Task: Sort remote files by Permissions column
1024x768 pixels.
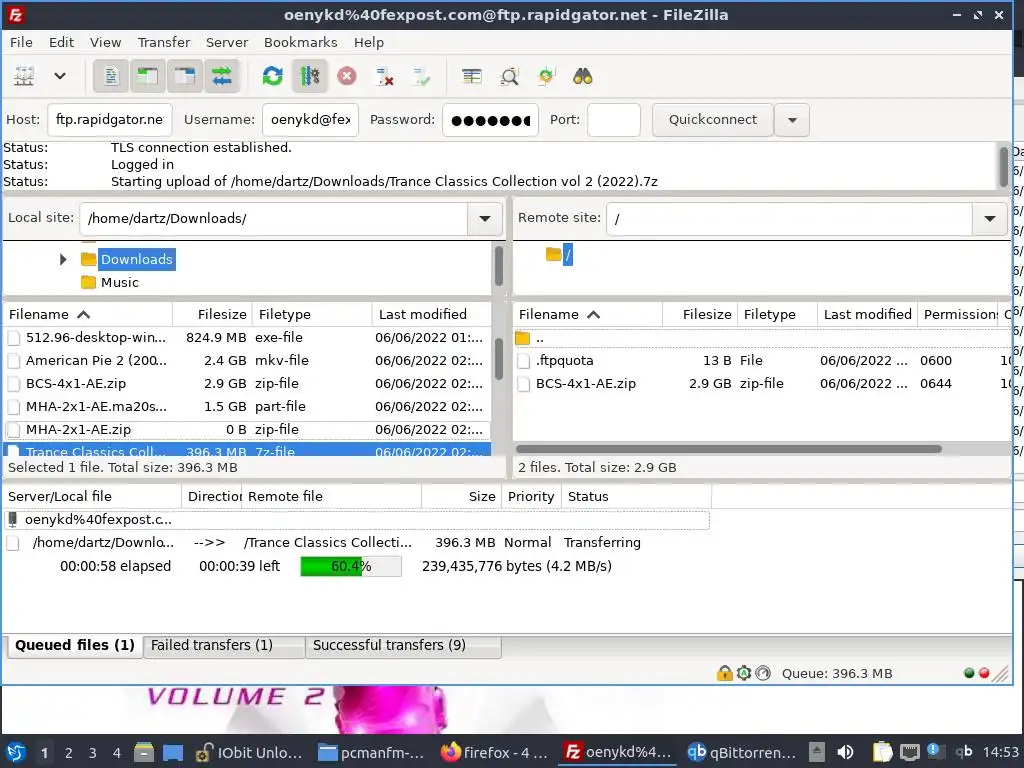Action: 958,315
